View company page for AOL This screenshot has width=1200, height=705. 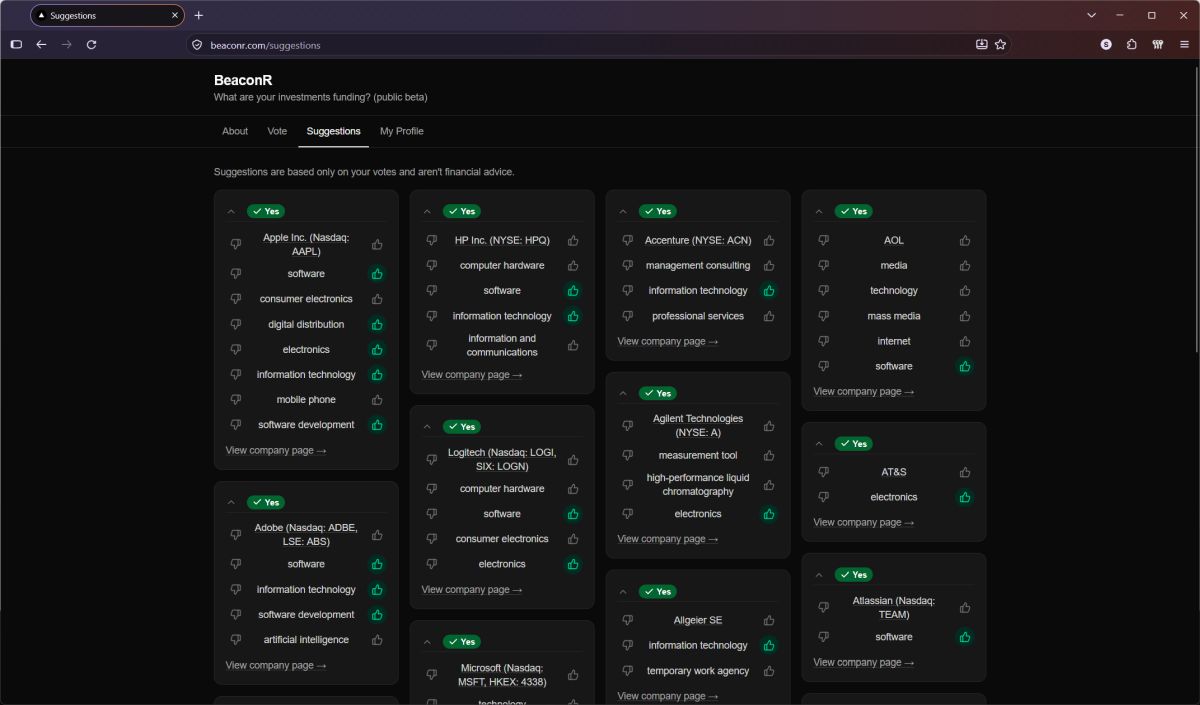click(x=864, y=392)
